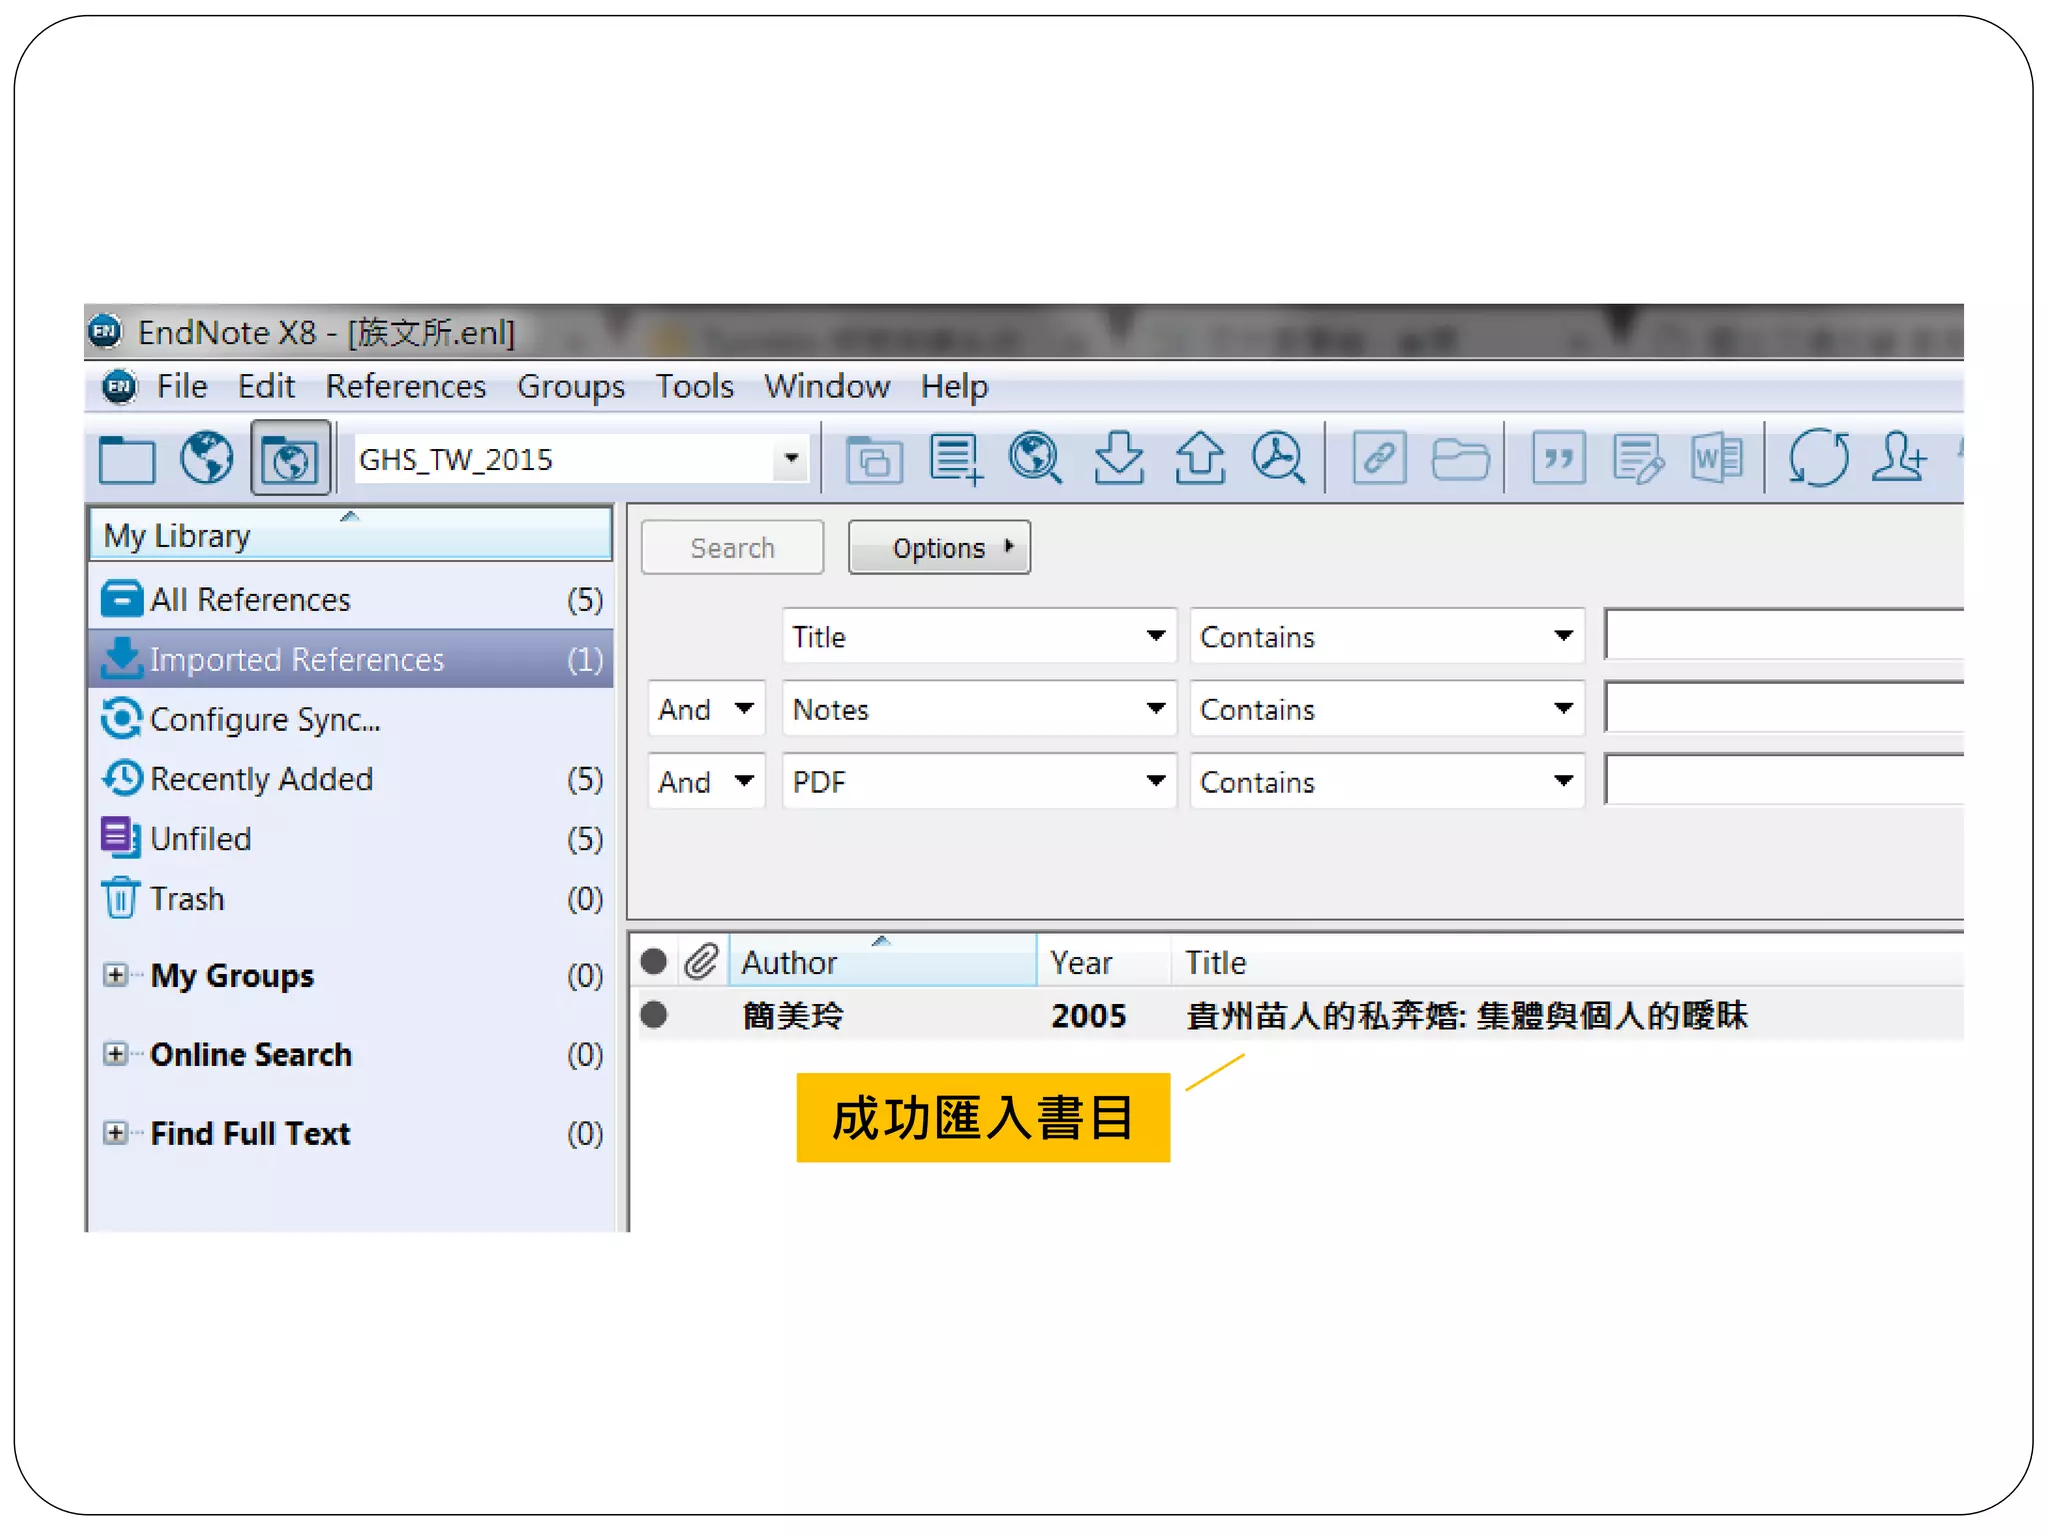2048x1536 pixels.
Task: Click Local Library Mode folder icon
Action: coord(127,460)
